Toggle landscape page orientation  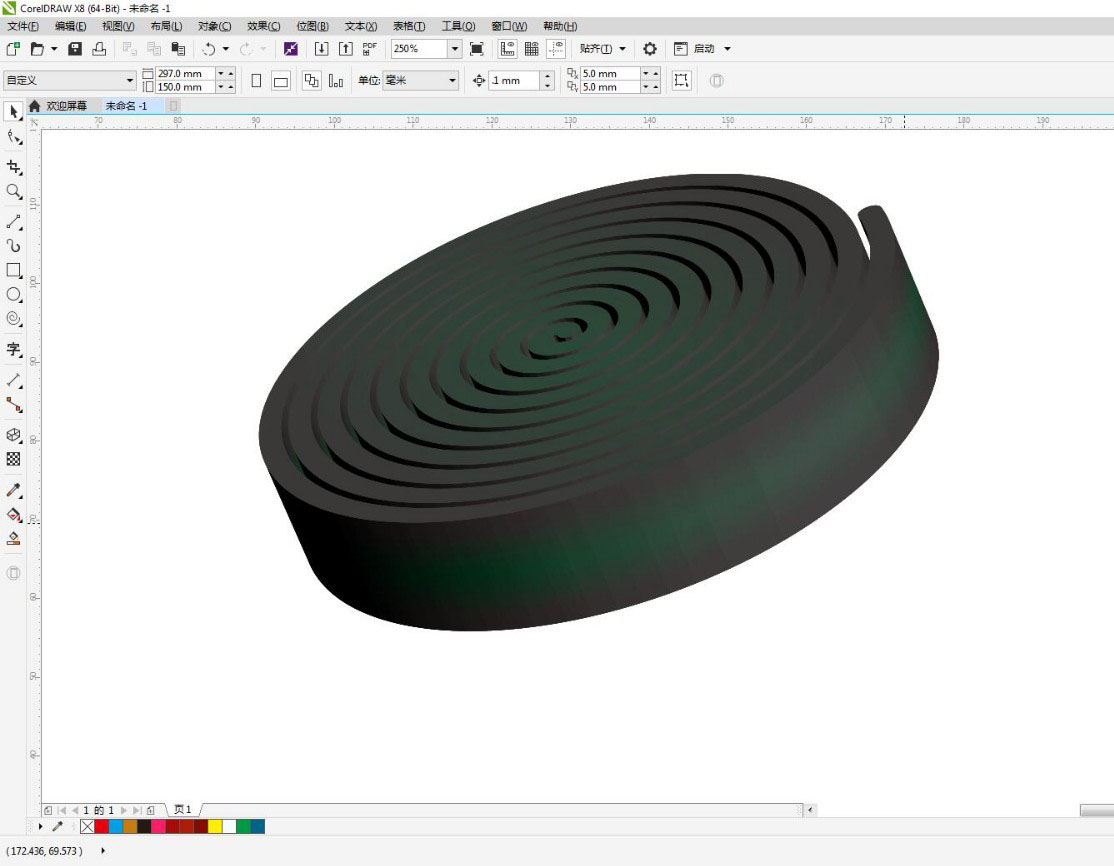point(281,81)
